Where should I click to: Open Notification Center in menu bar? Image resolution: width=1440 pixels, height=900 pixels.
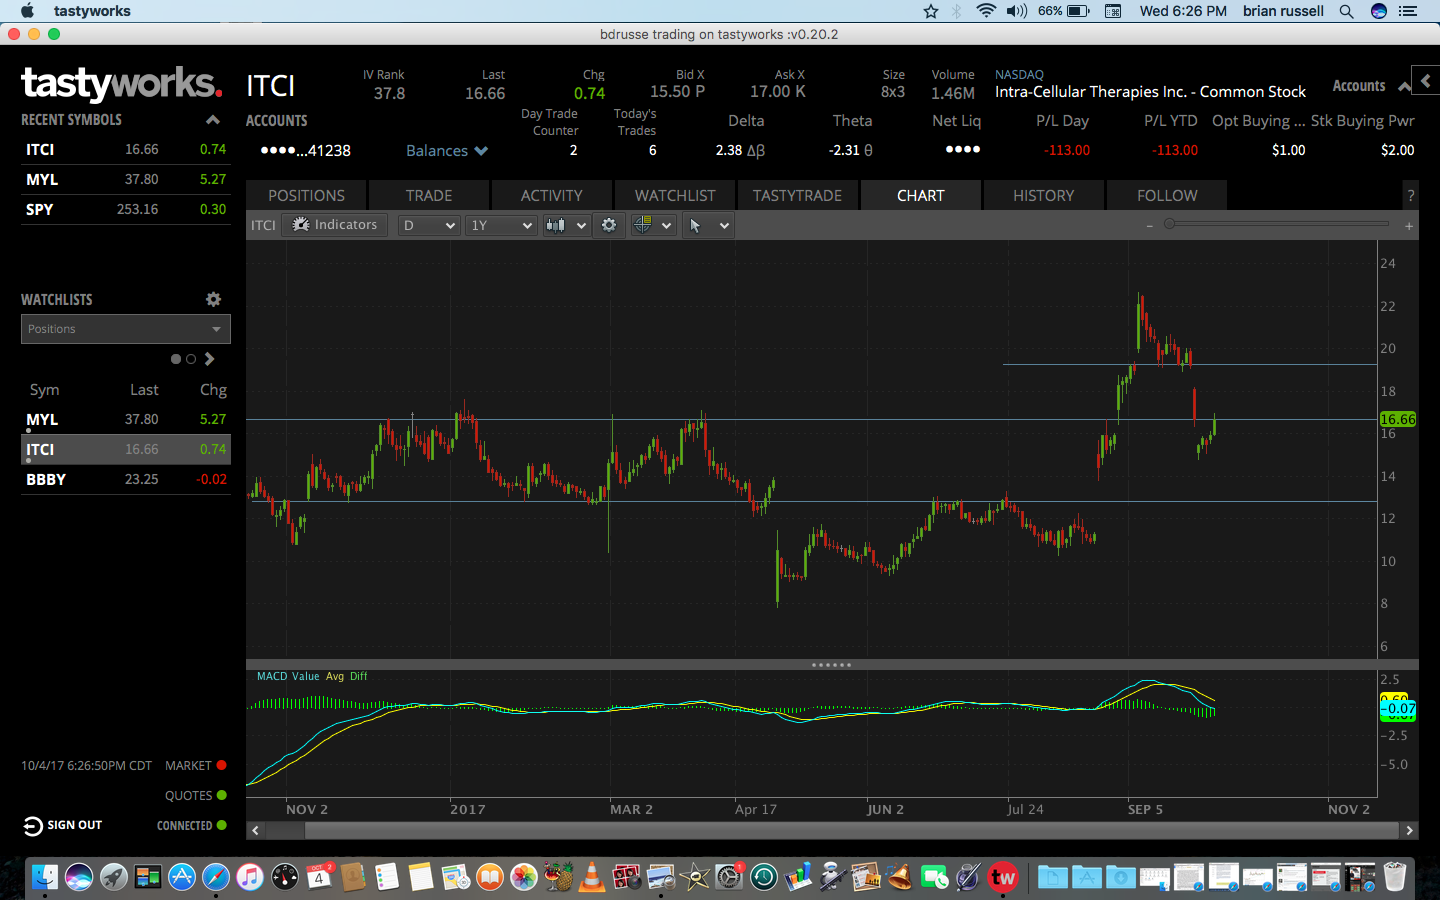click(x=1408, y=11)
